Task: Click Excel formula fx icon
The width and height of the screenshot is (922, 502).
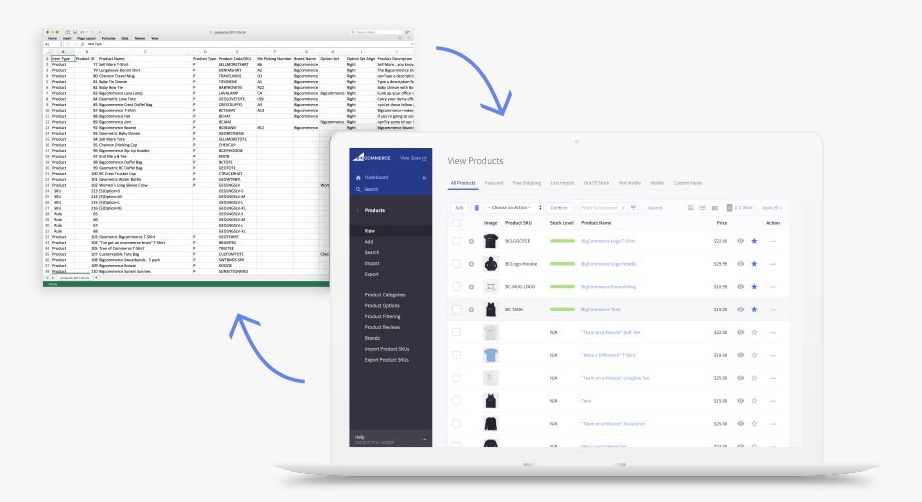Action: coord(82,44)
